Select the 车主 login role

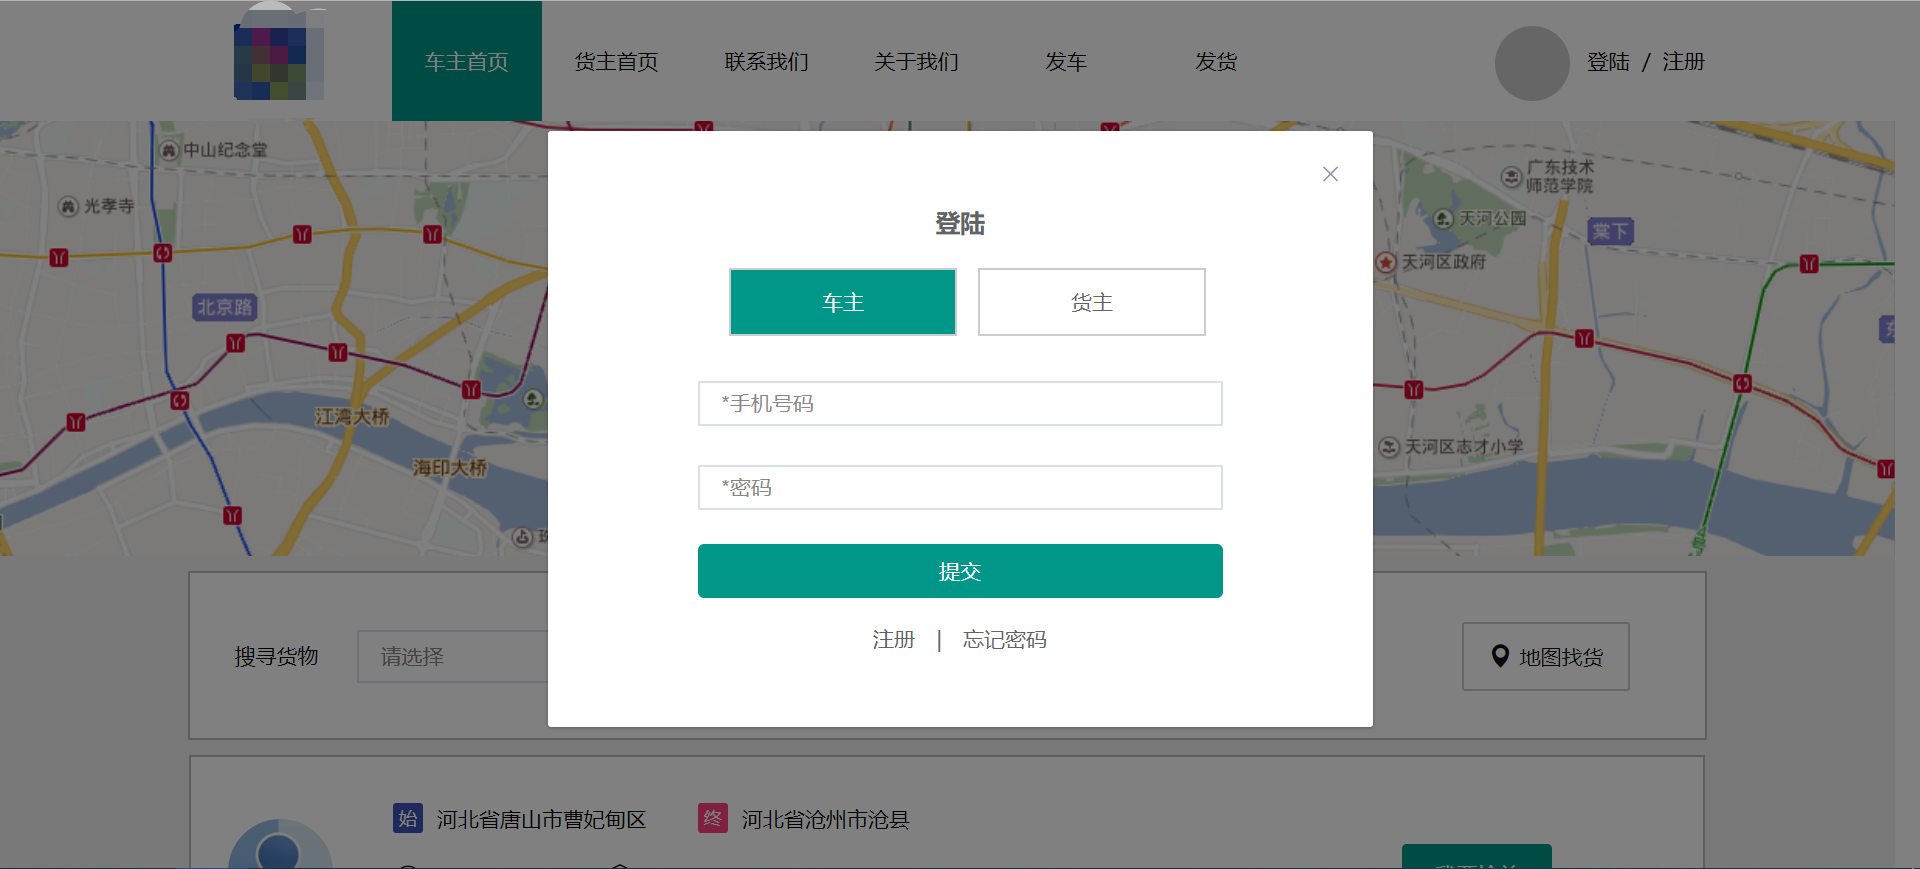pyautogui.click(x=842, y=302)
